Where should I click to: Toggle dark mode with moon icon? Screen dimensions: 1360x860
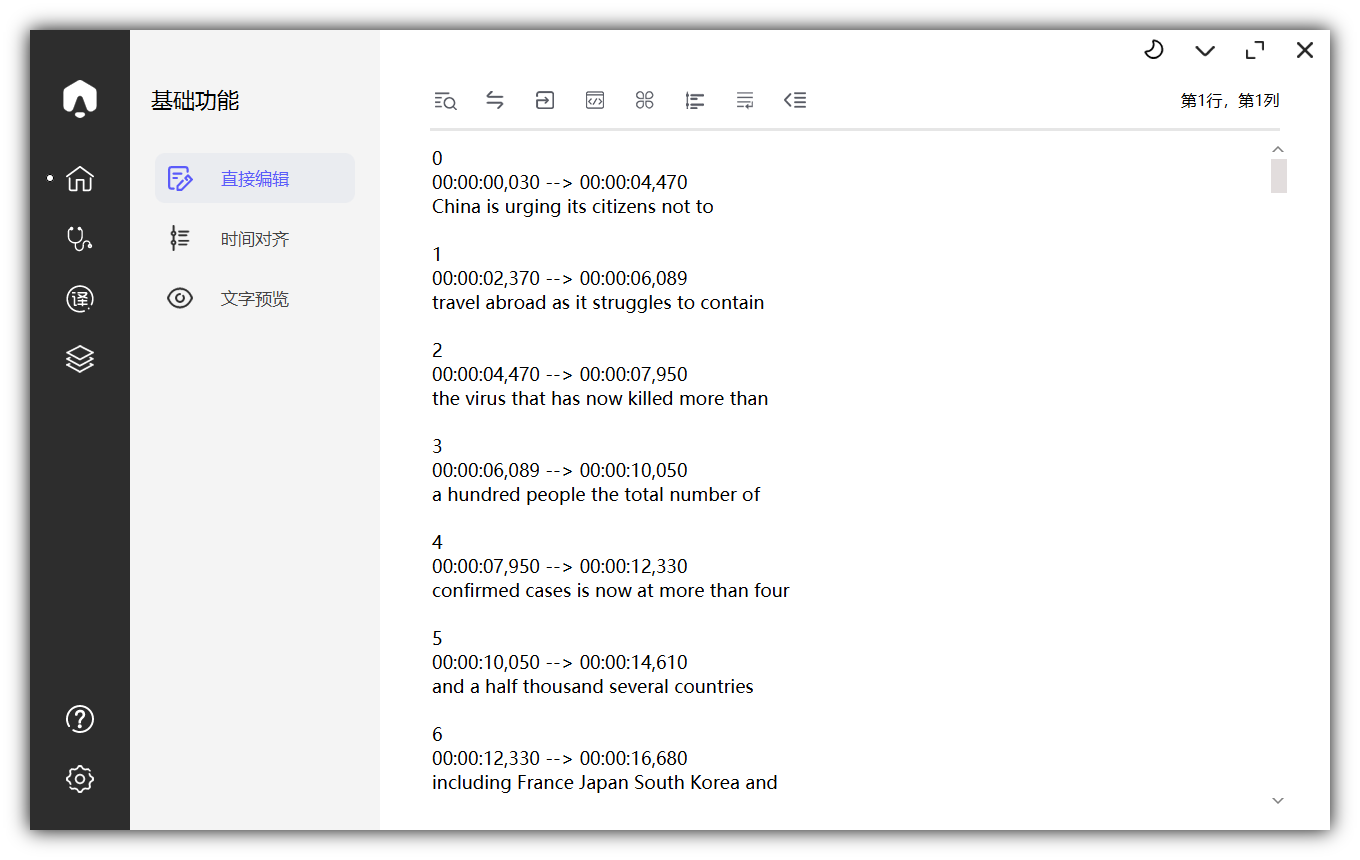1154,50
